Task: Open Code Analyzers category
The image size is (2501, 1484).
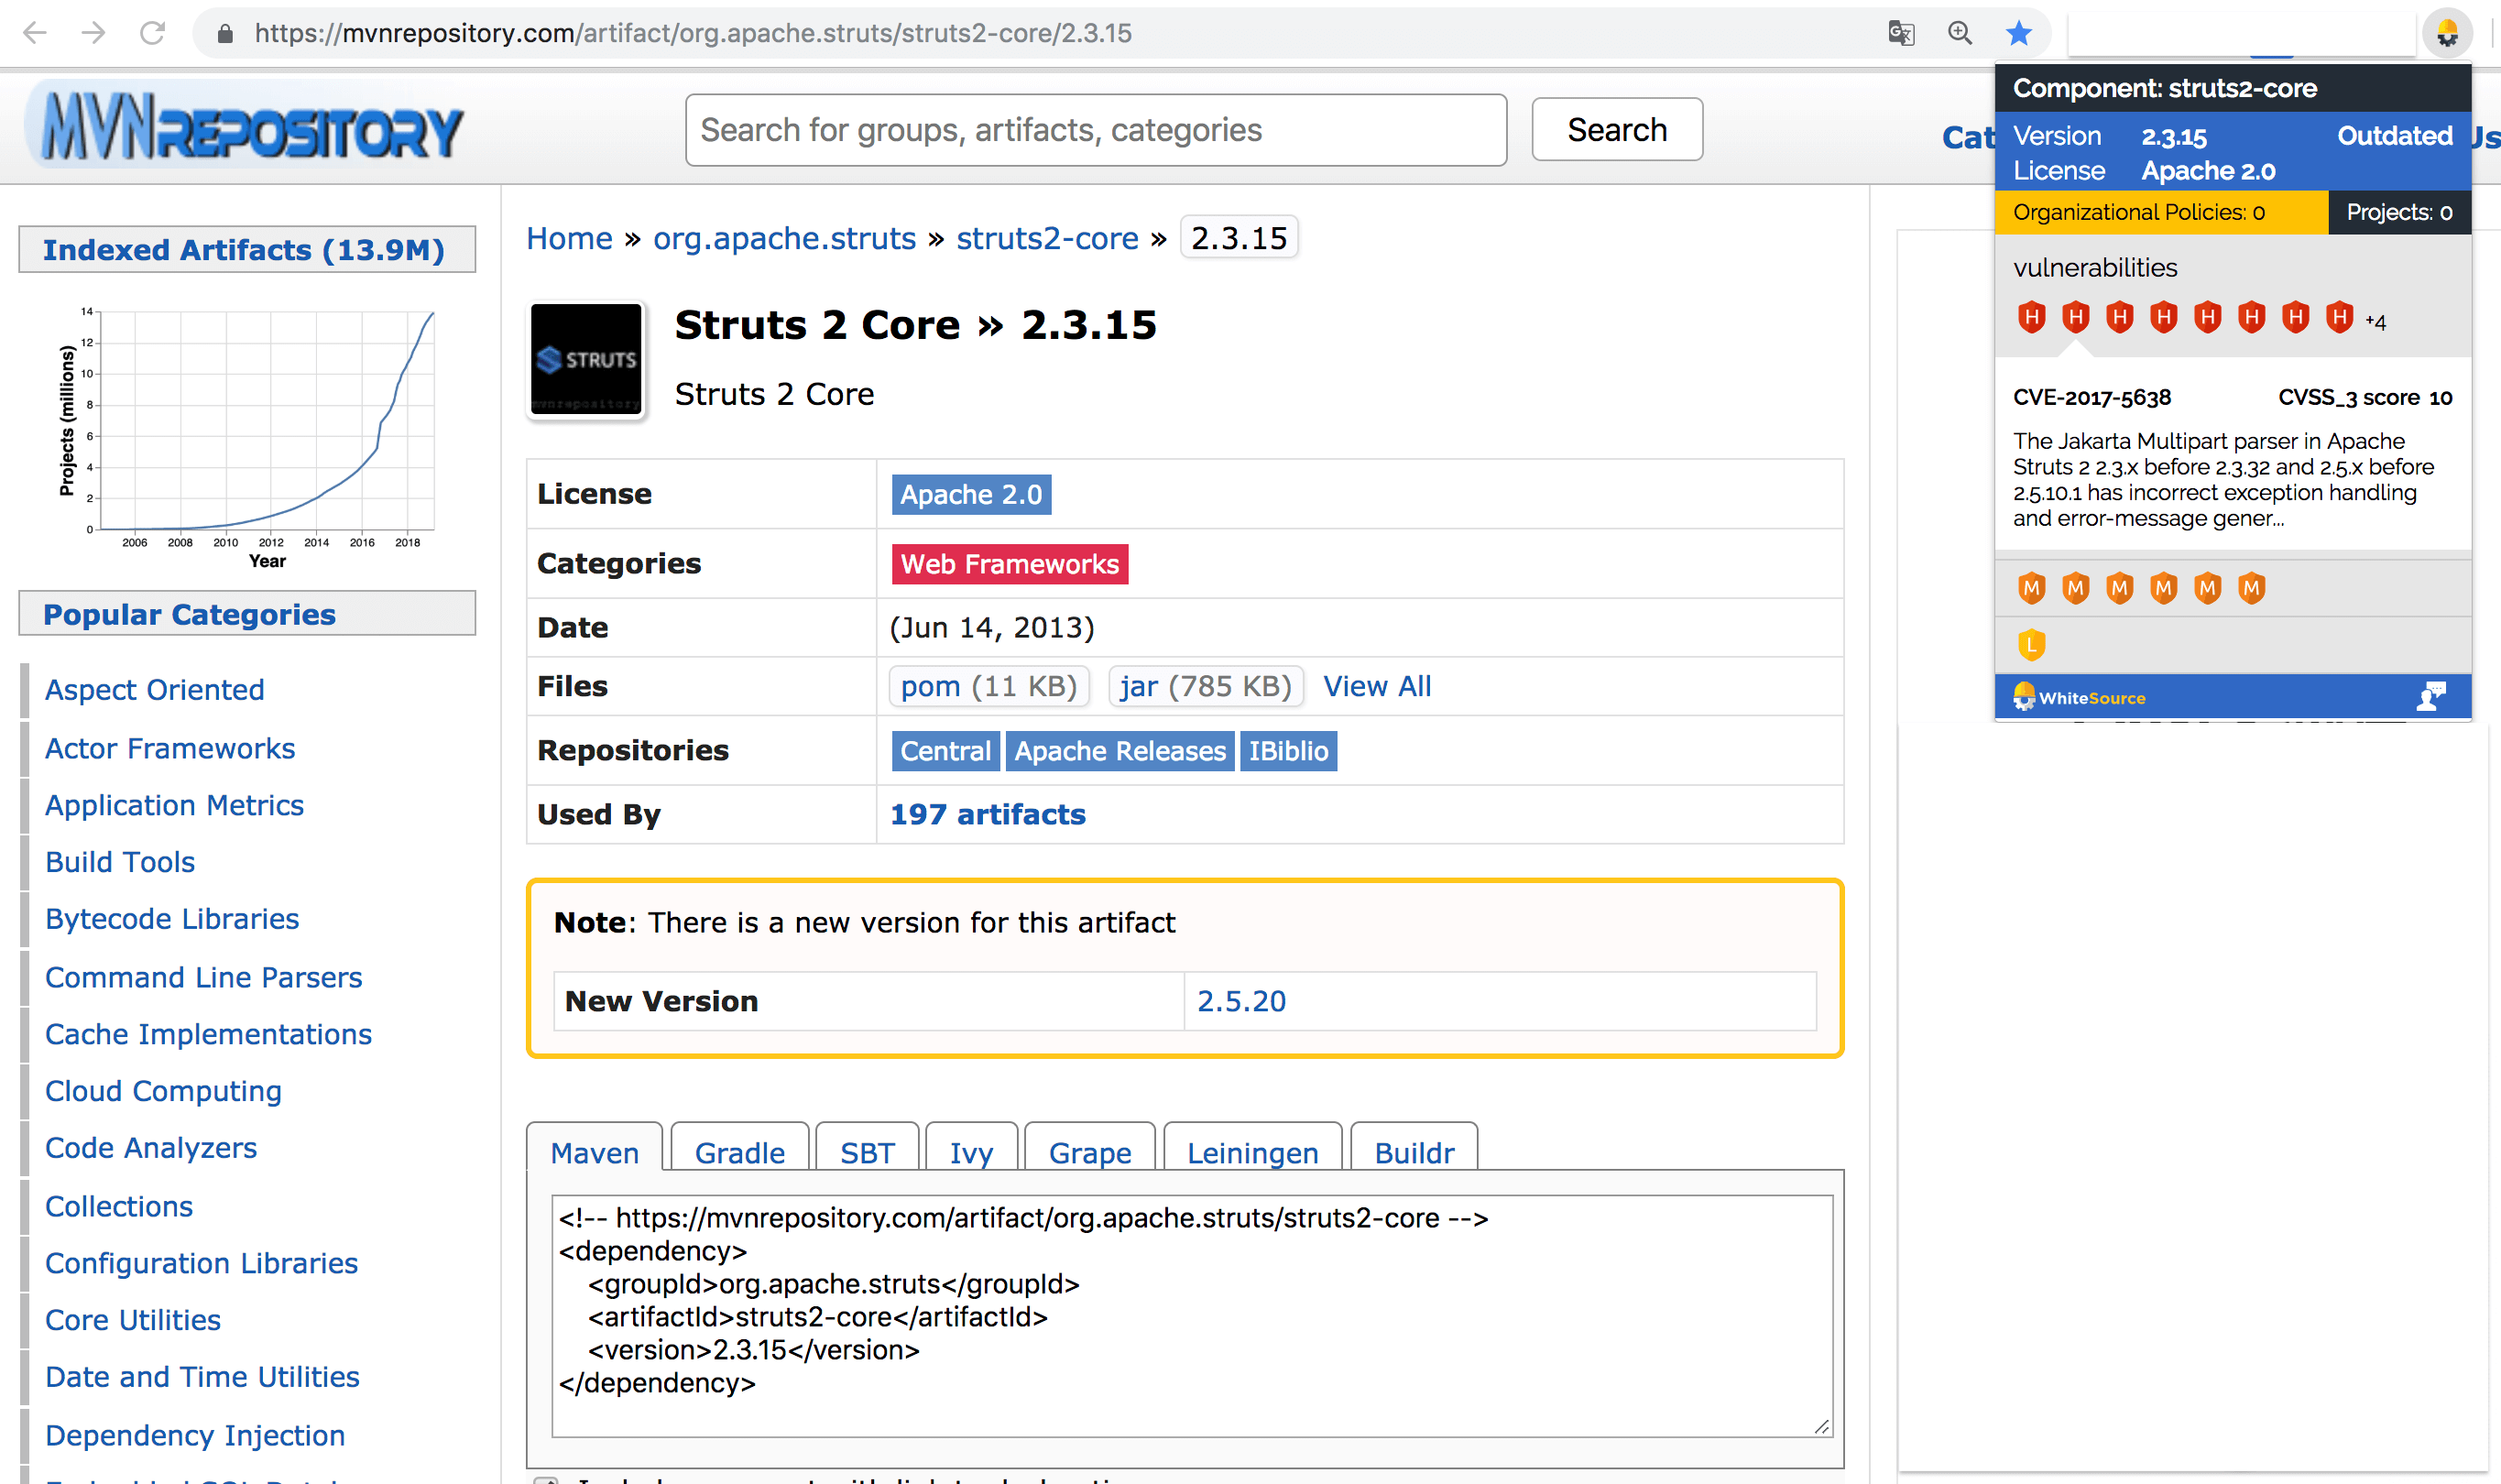Action: pyautogui.click(x=151, y=1148)
